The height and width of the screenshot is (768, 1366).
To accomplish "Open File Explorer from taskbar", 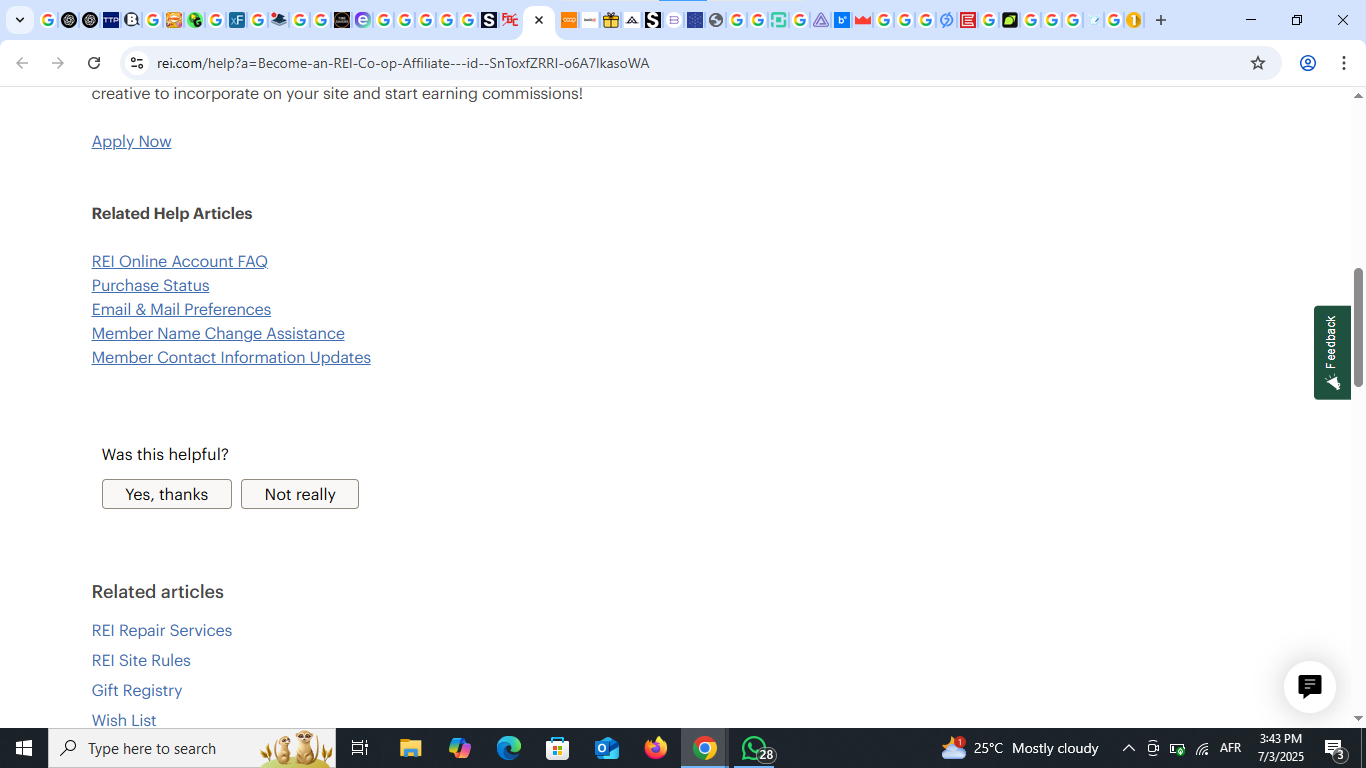I will 411,748.
